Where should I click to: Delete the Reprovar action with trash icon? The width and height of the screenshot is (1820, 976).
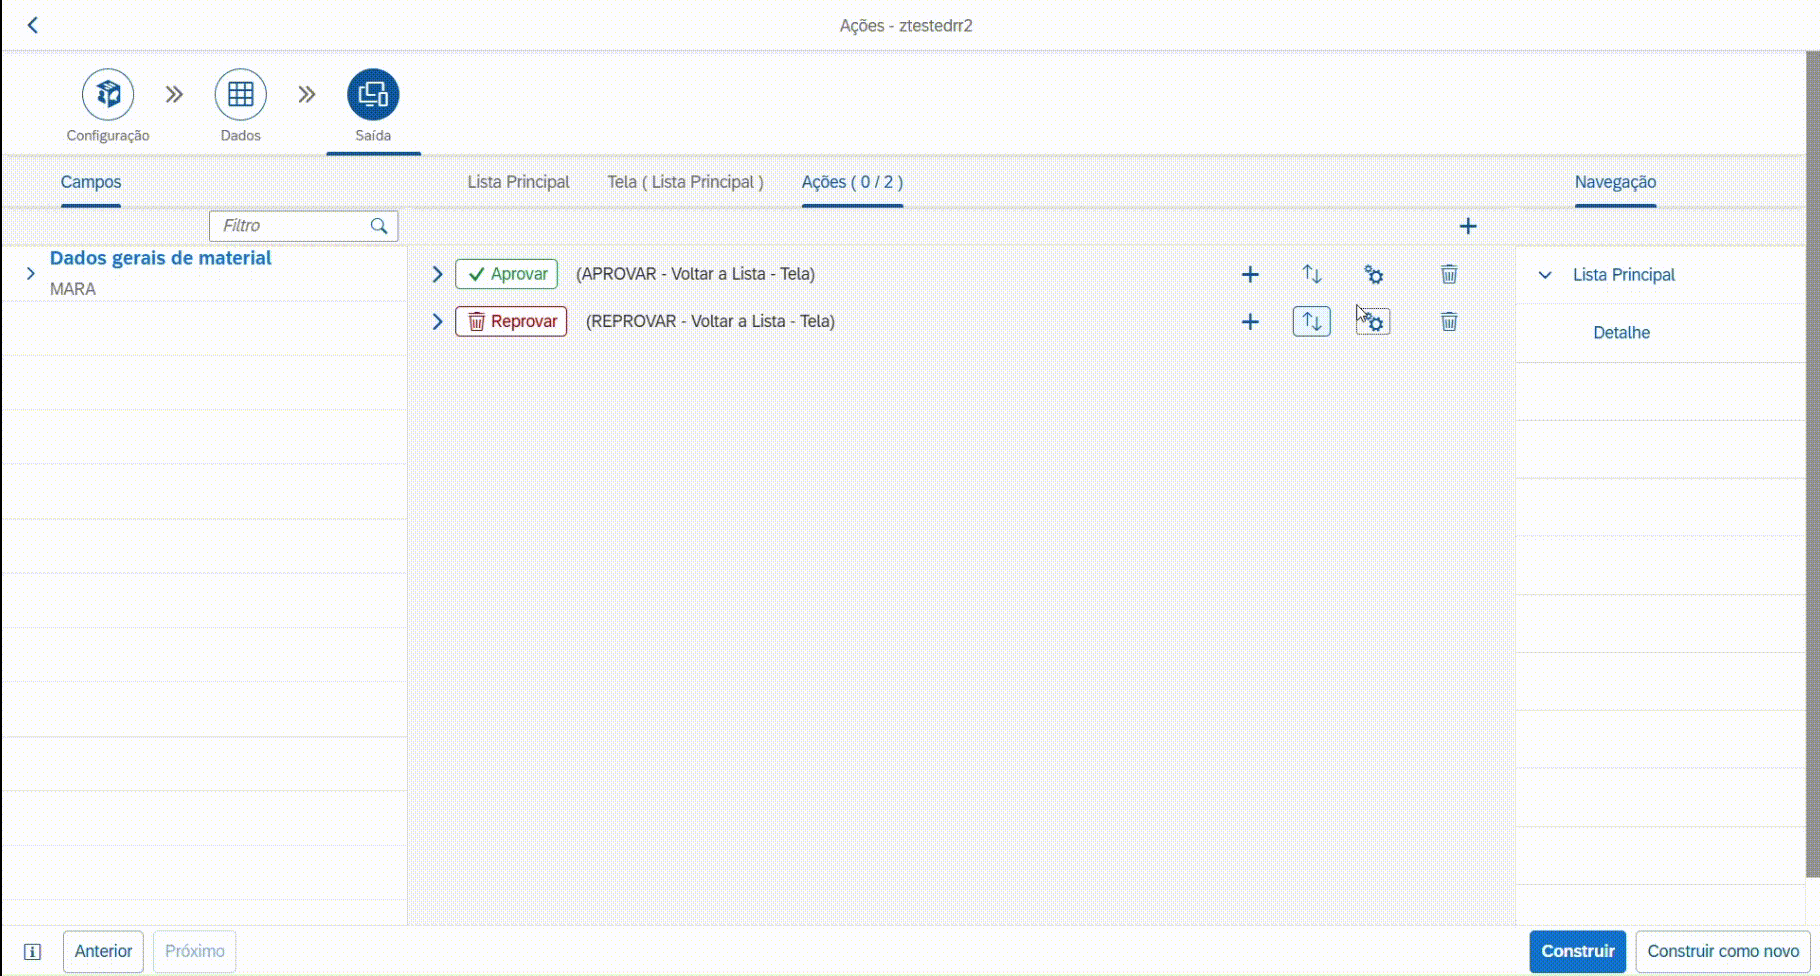tap(1449, 322)
